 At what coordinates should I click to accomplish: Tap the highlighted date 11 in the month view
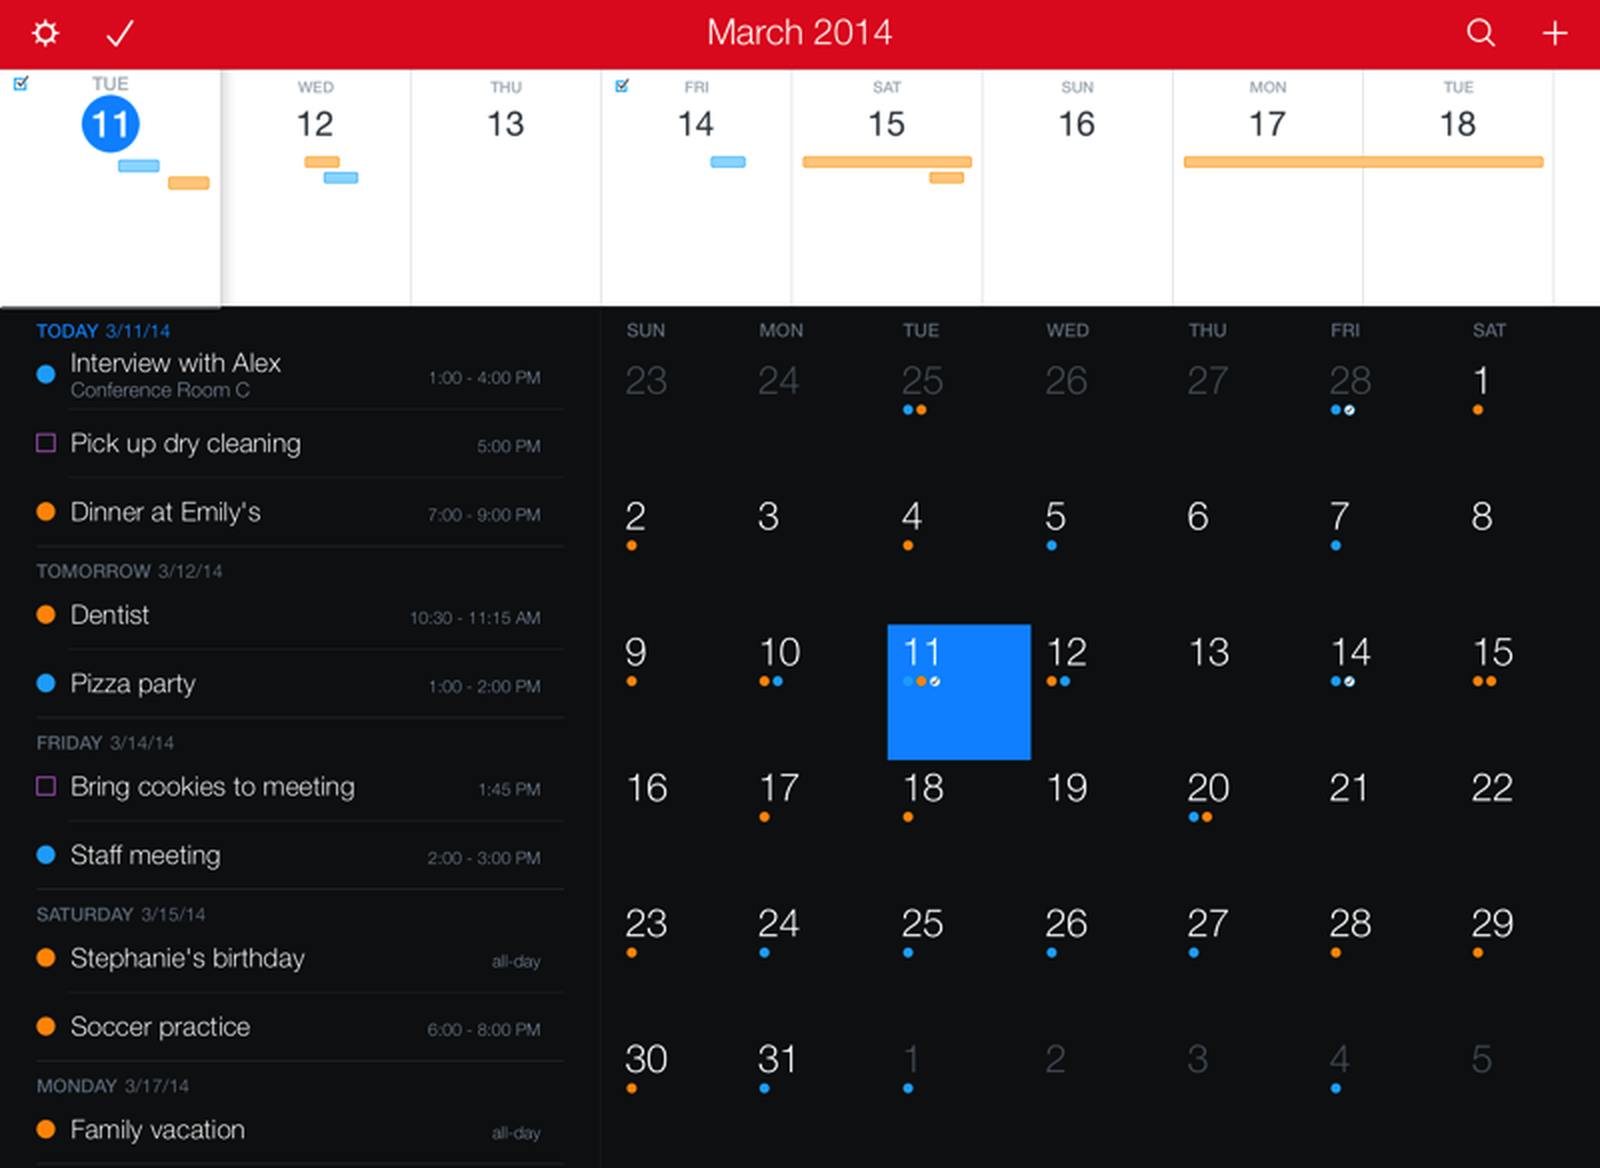pos(958,690)
